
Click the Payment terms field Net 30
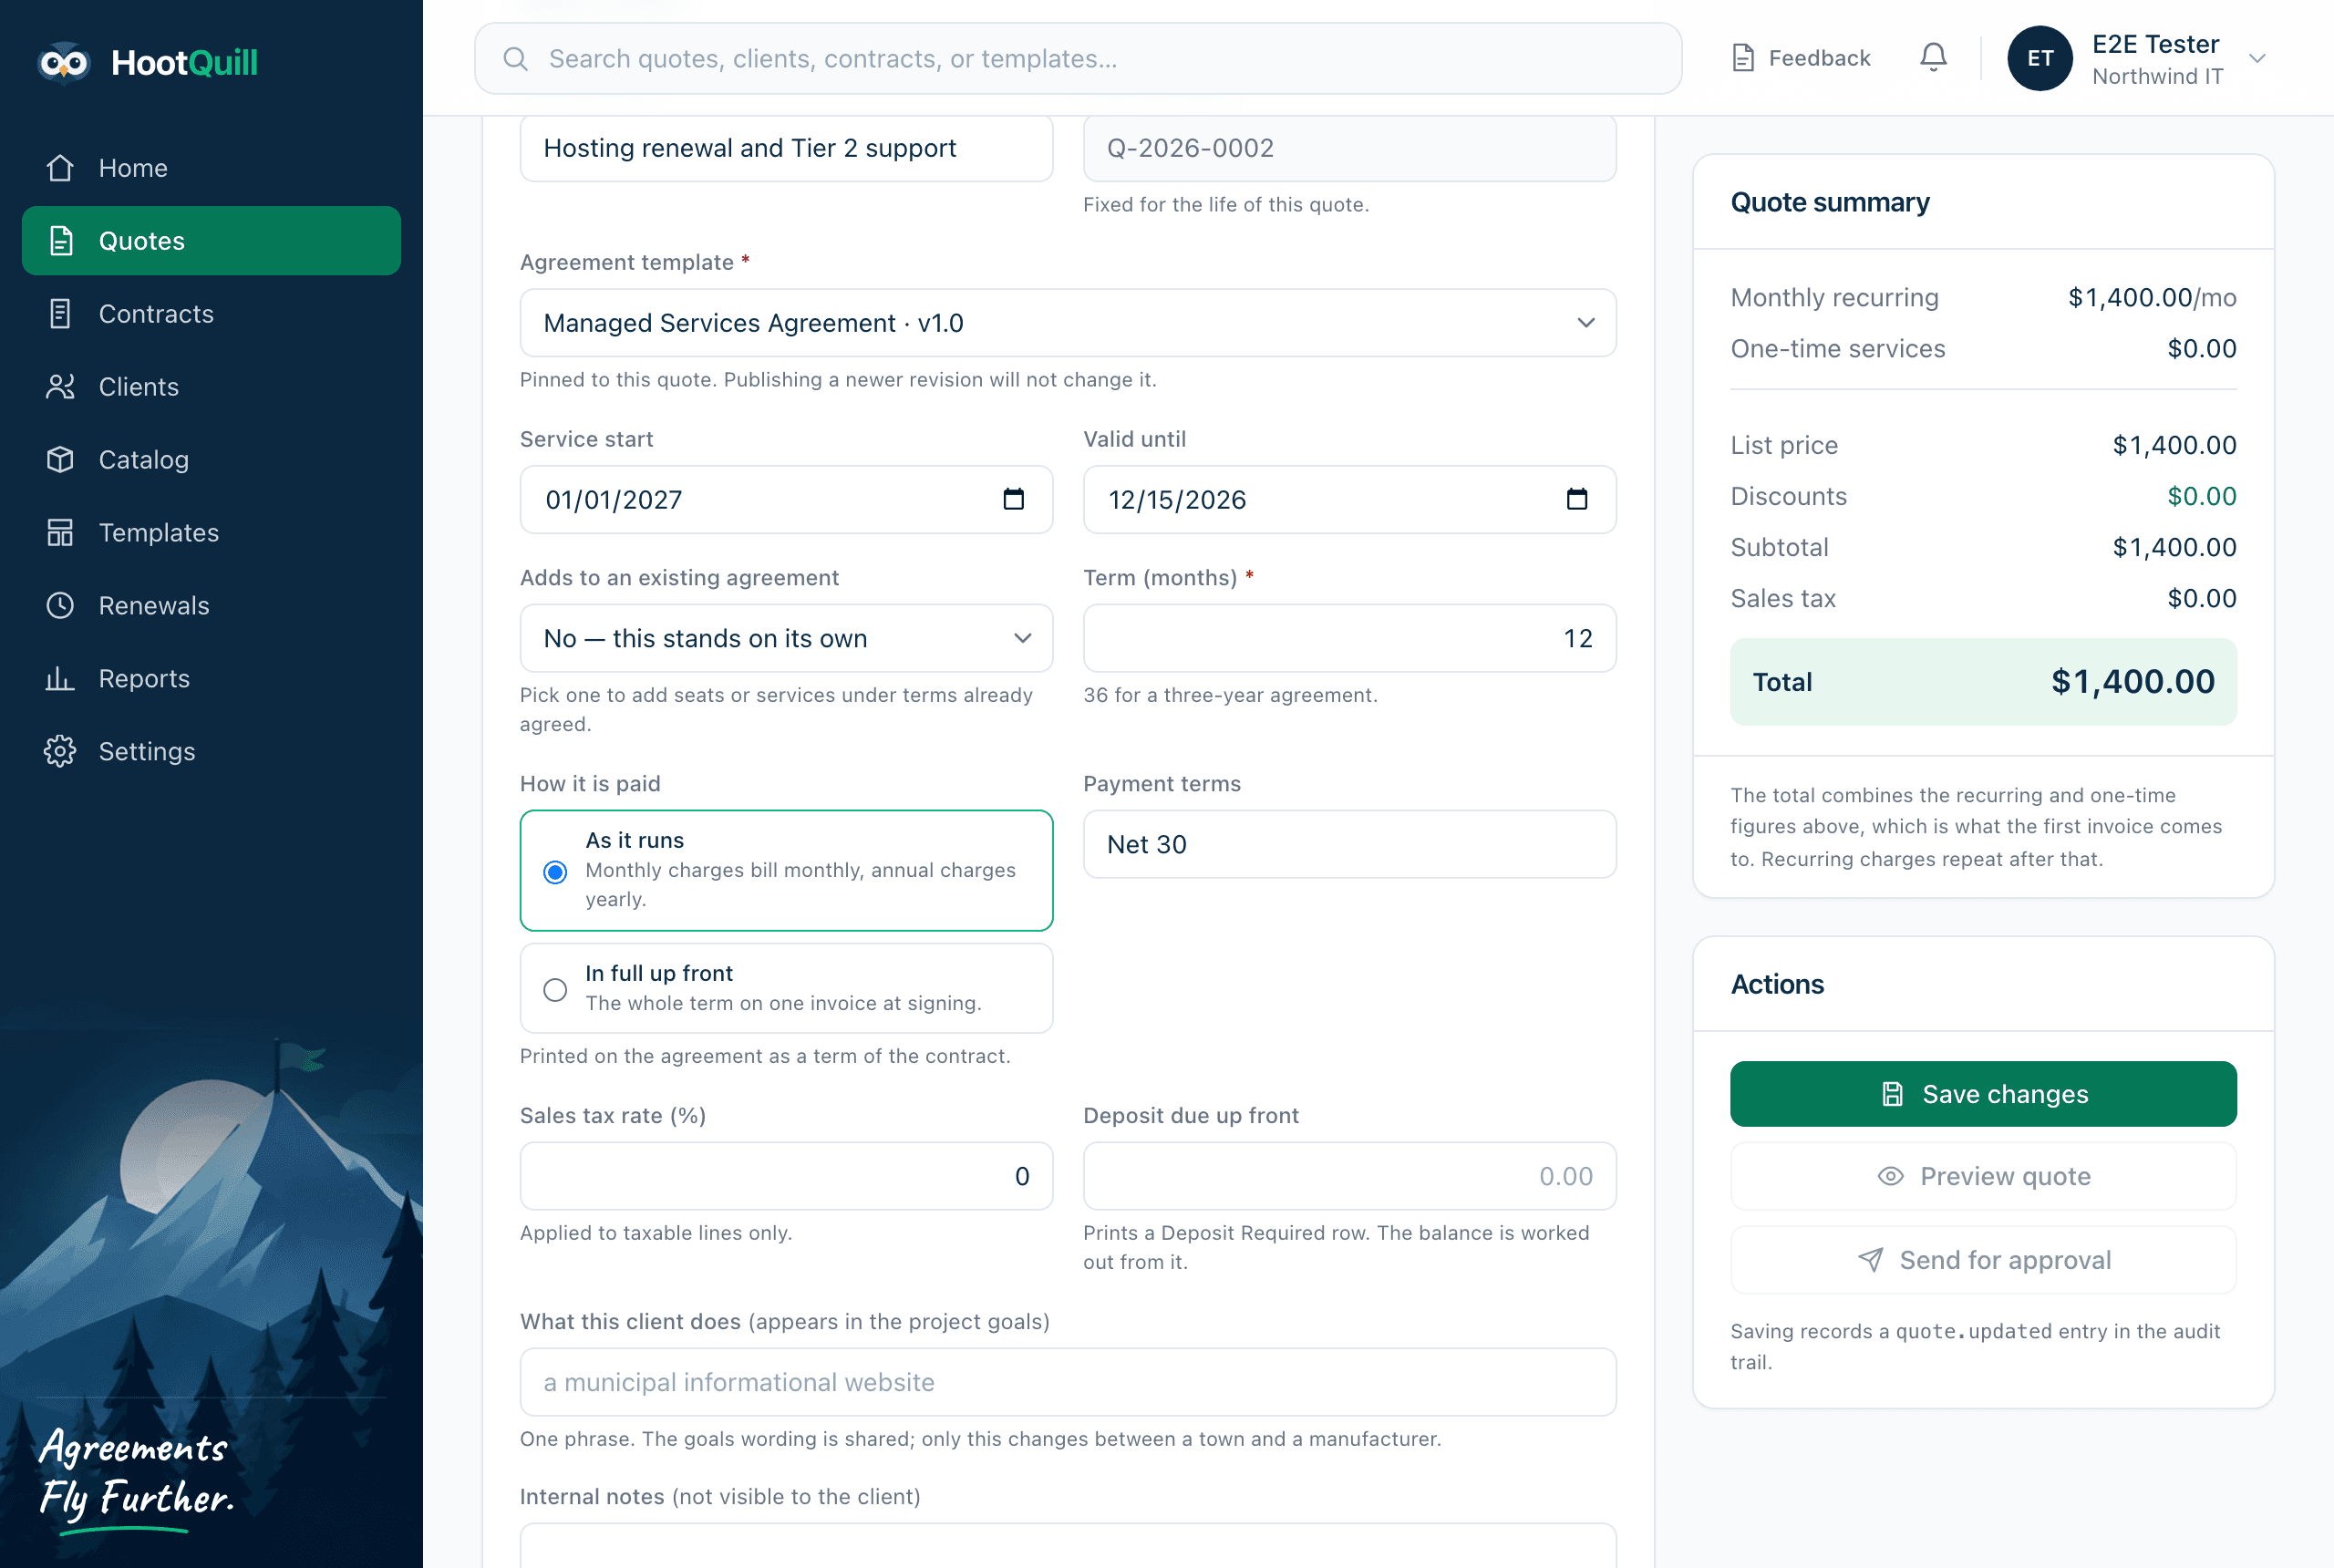coord(1349,844)
